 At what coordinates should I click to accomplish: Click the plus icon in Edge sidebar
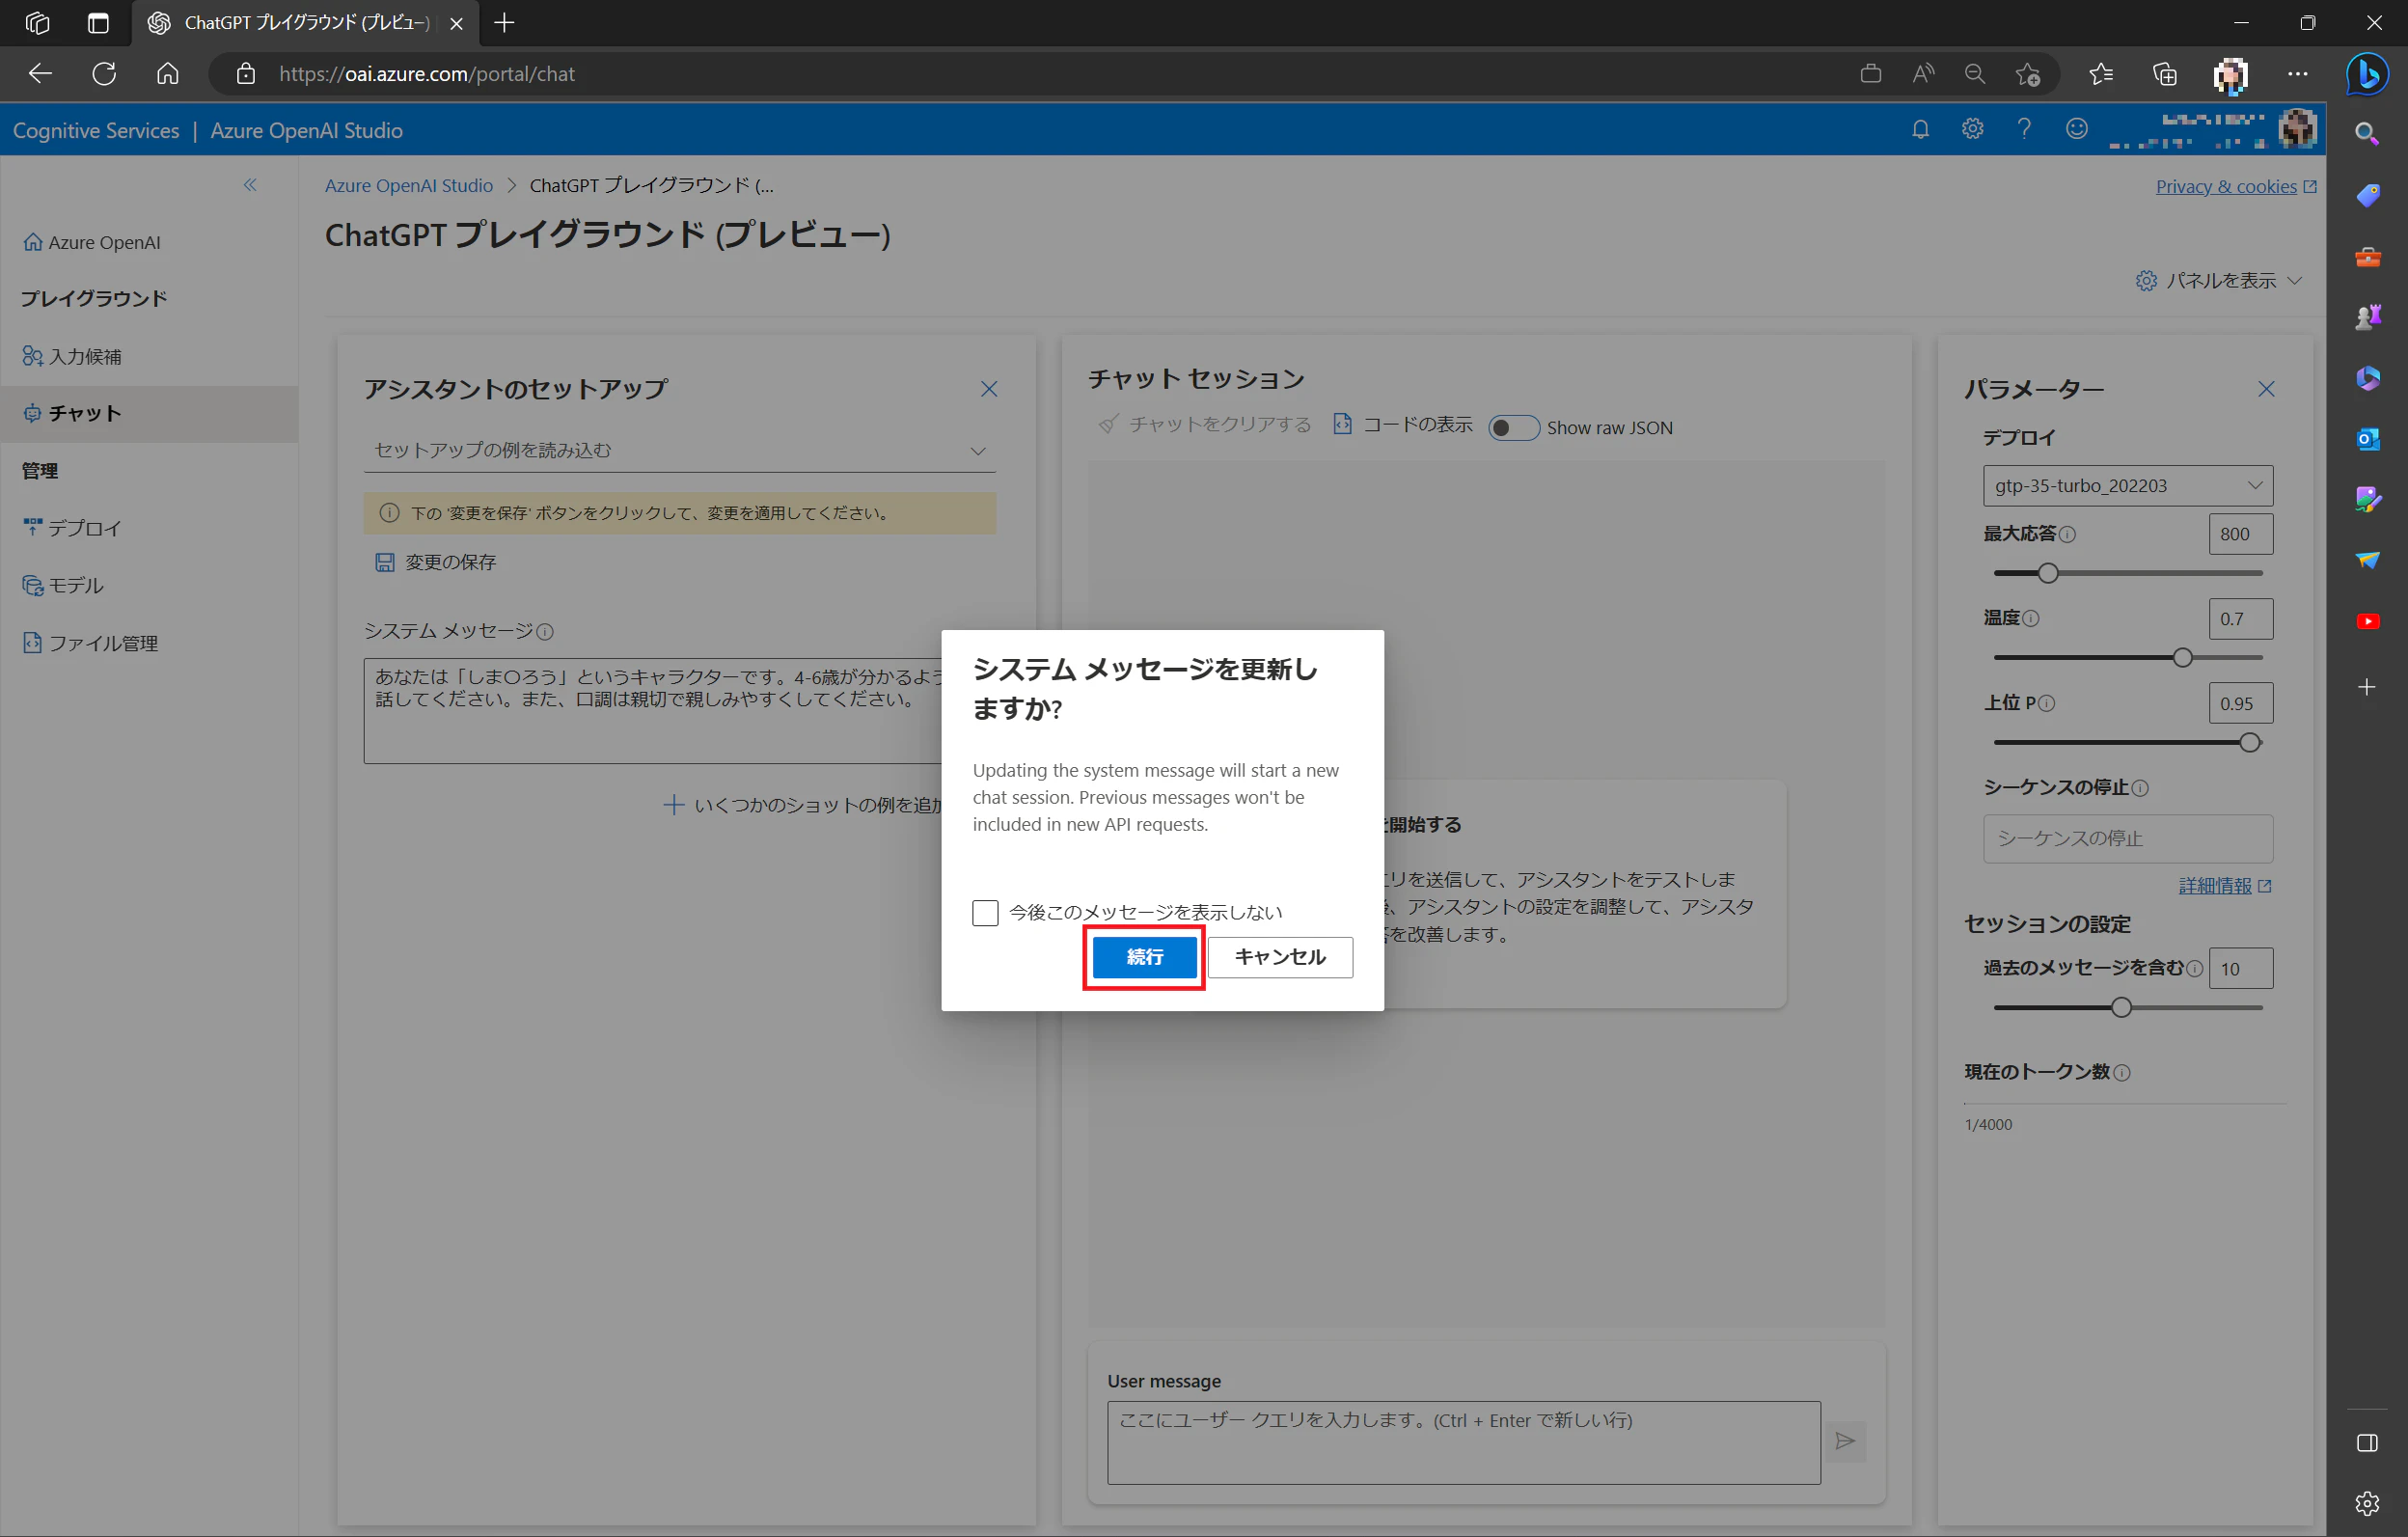[2367, 687]
